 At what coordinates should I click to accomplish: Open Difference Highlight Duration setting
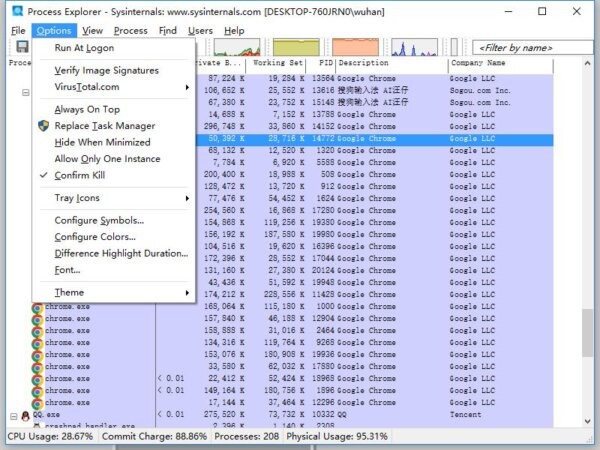point(114,253)
